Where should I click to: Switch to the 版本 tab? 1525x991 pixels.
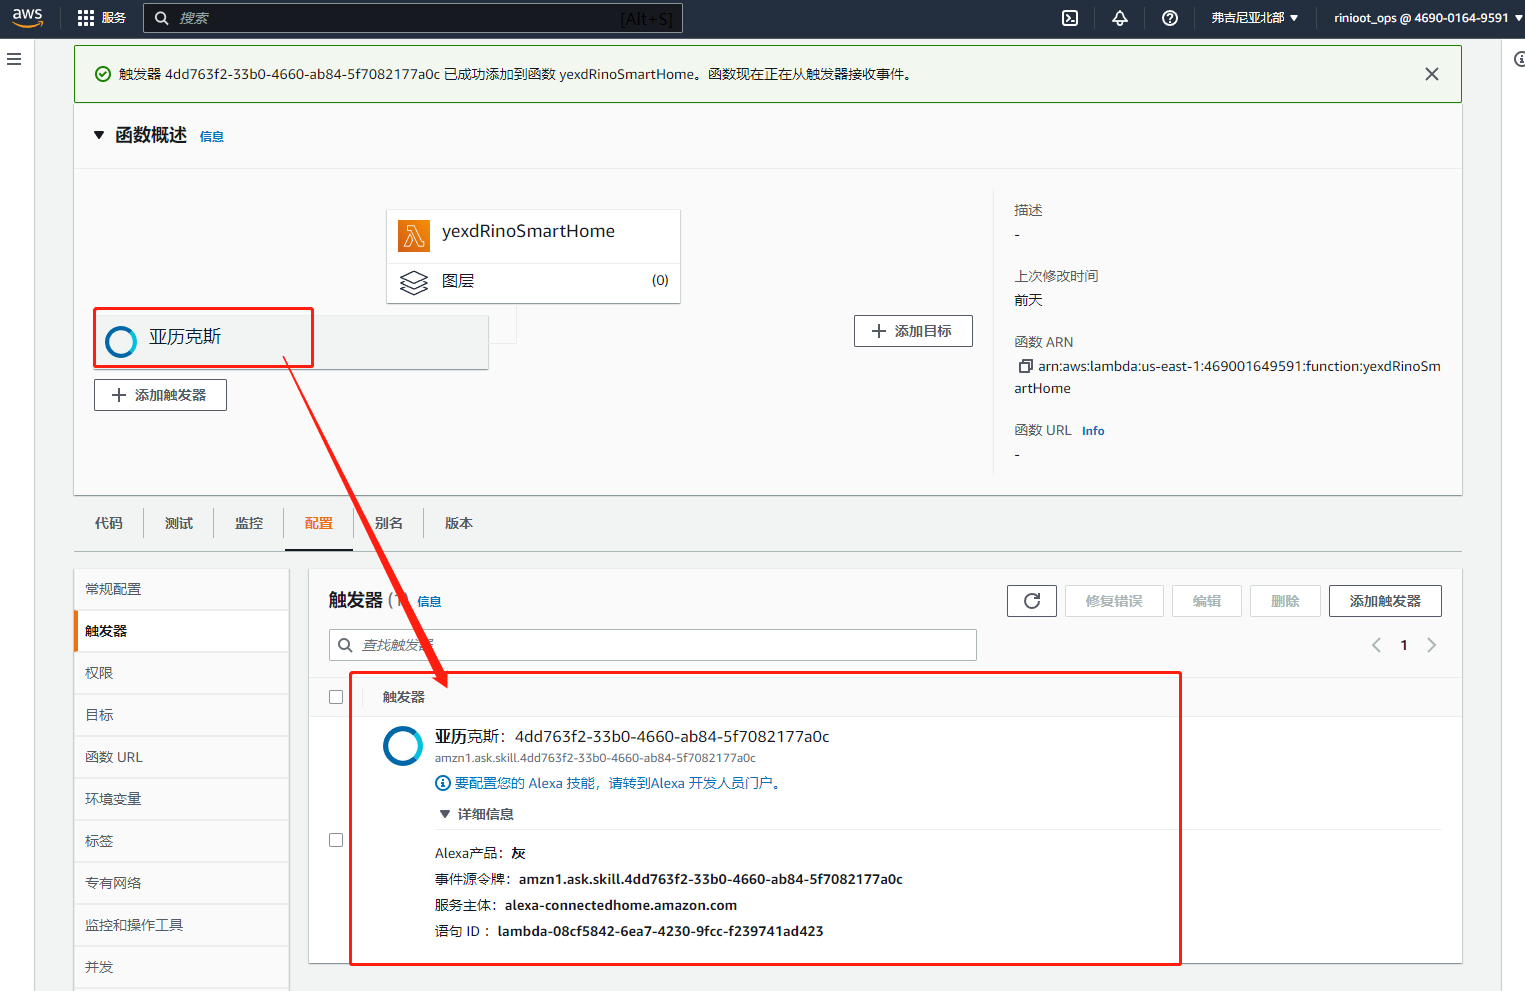[459, 523]
